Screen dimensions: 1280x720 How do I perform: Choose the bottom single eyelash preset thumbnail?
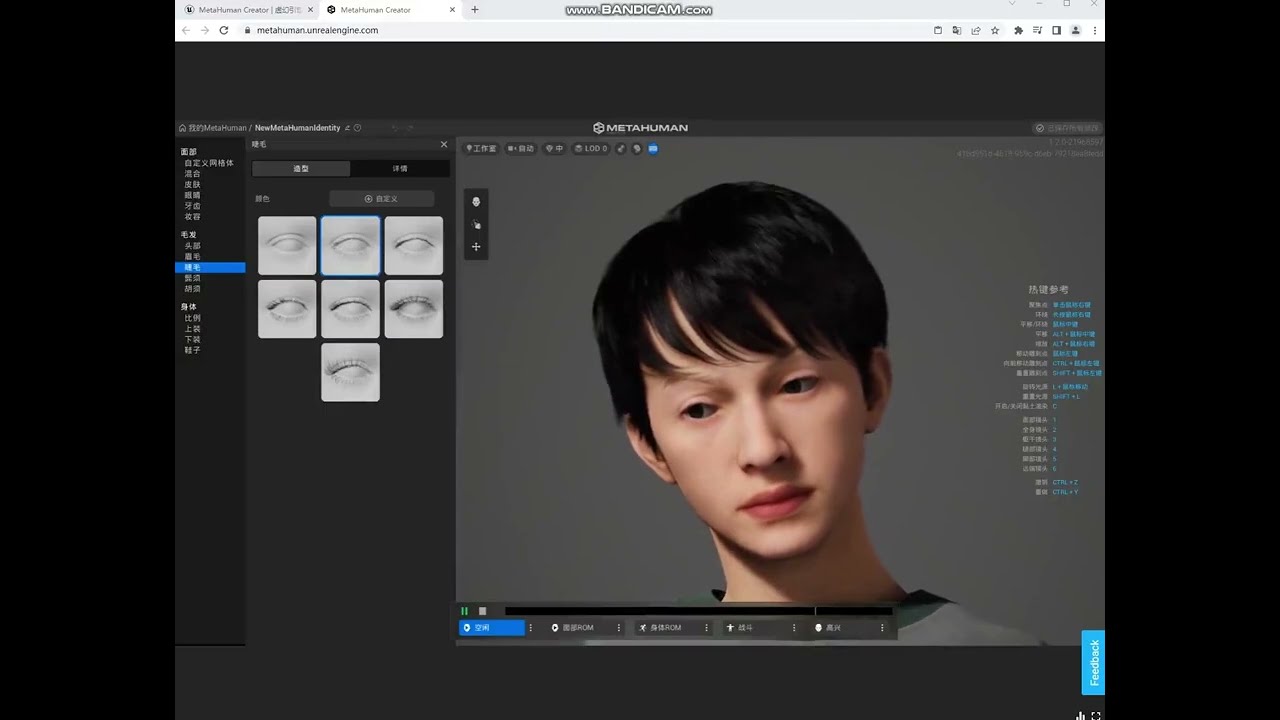(350, 372)
